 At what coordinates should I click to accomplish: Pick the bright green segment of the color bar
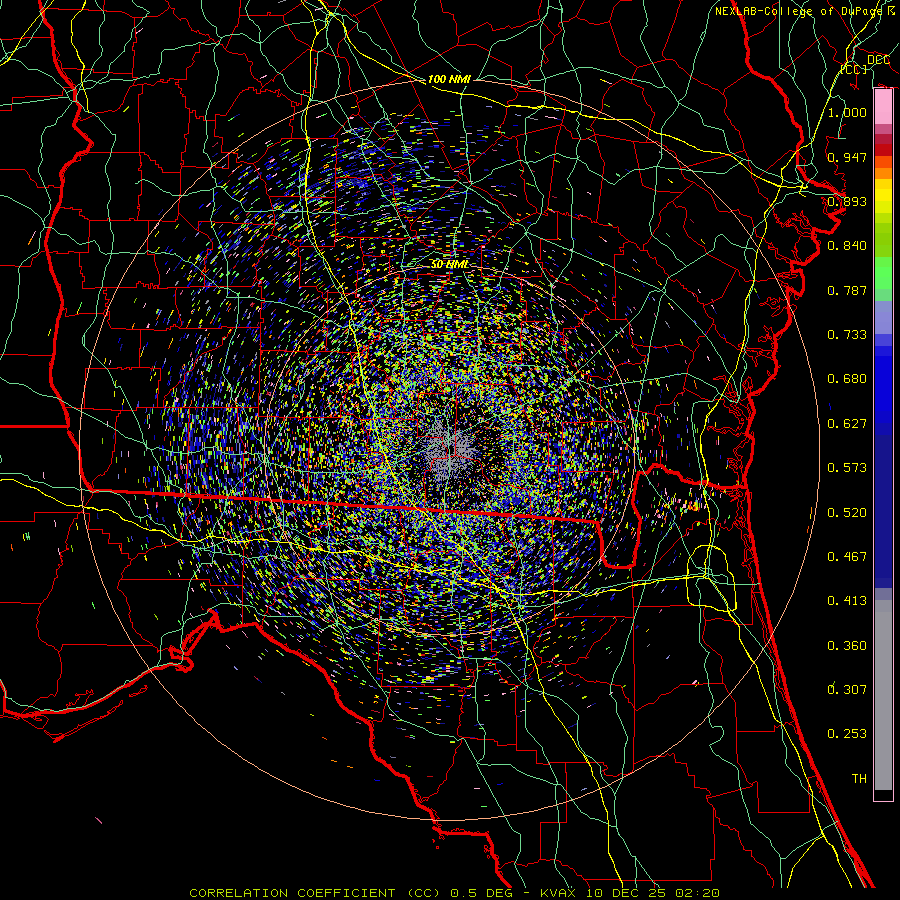pyautogui.click(x=883, y=273)
